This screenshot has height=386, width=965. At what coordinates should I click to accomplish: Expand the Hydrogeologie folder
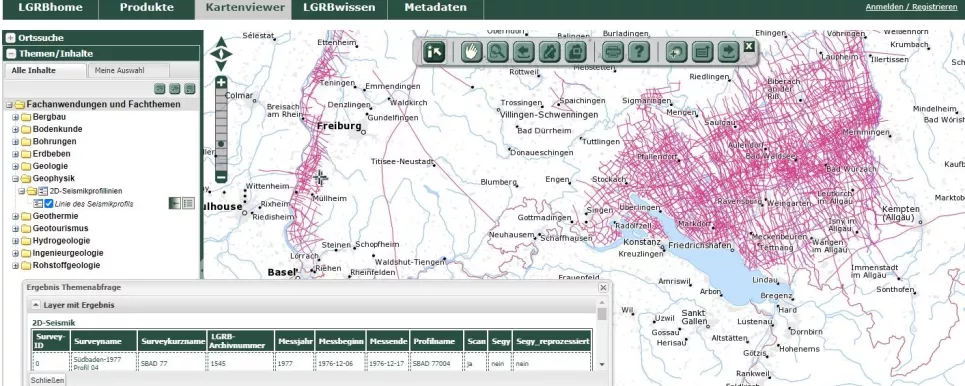(15, 241)
